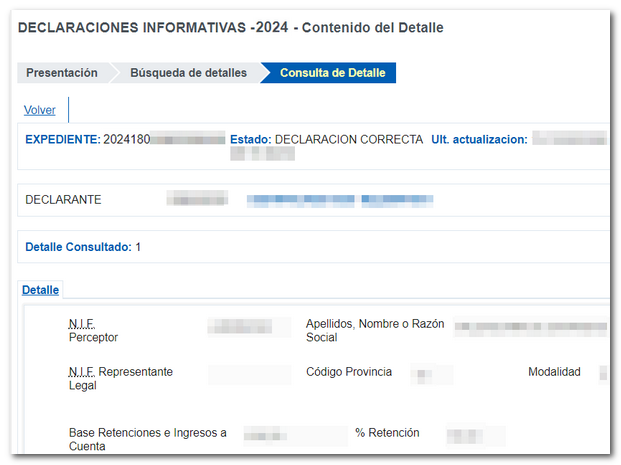Click the Modalidad label
The width and height of the screenshot is (621, 465).
pos(554,372)
